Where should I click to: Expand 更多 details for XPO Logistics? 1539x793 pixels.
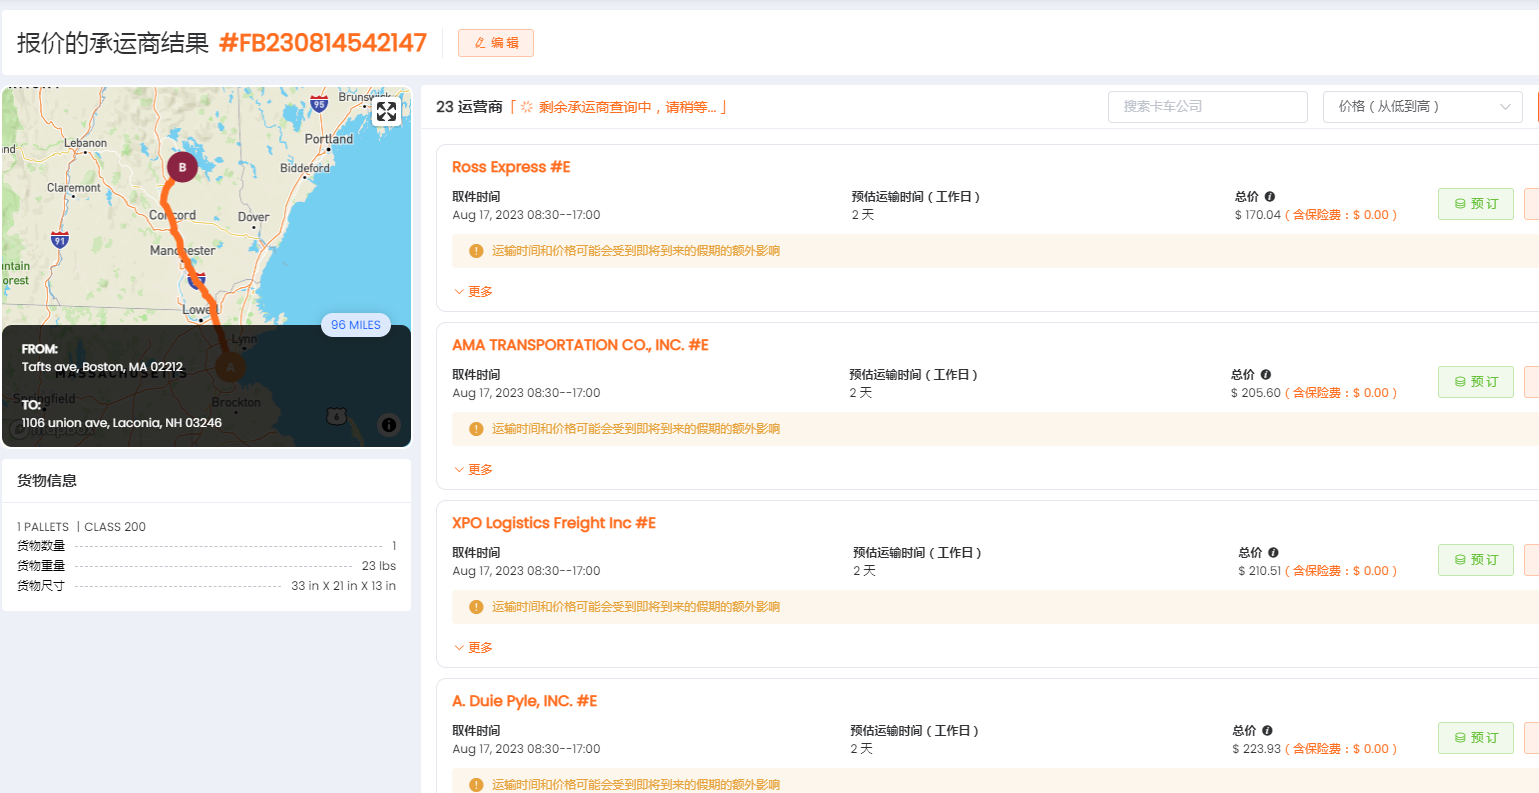pos(474,648)
